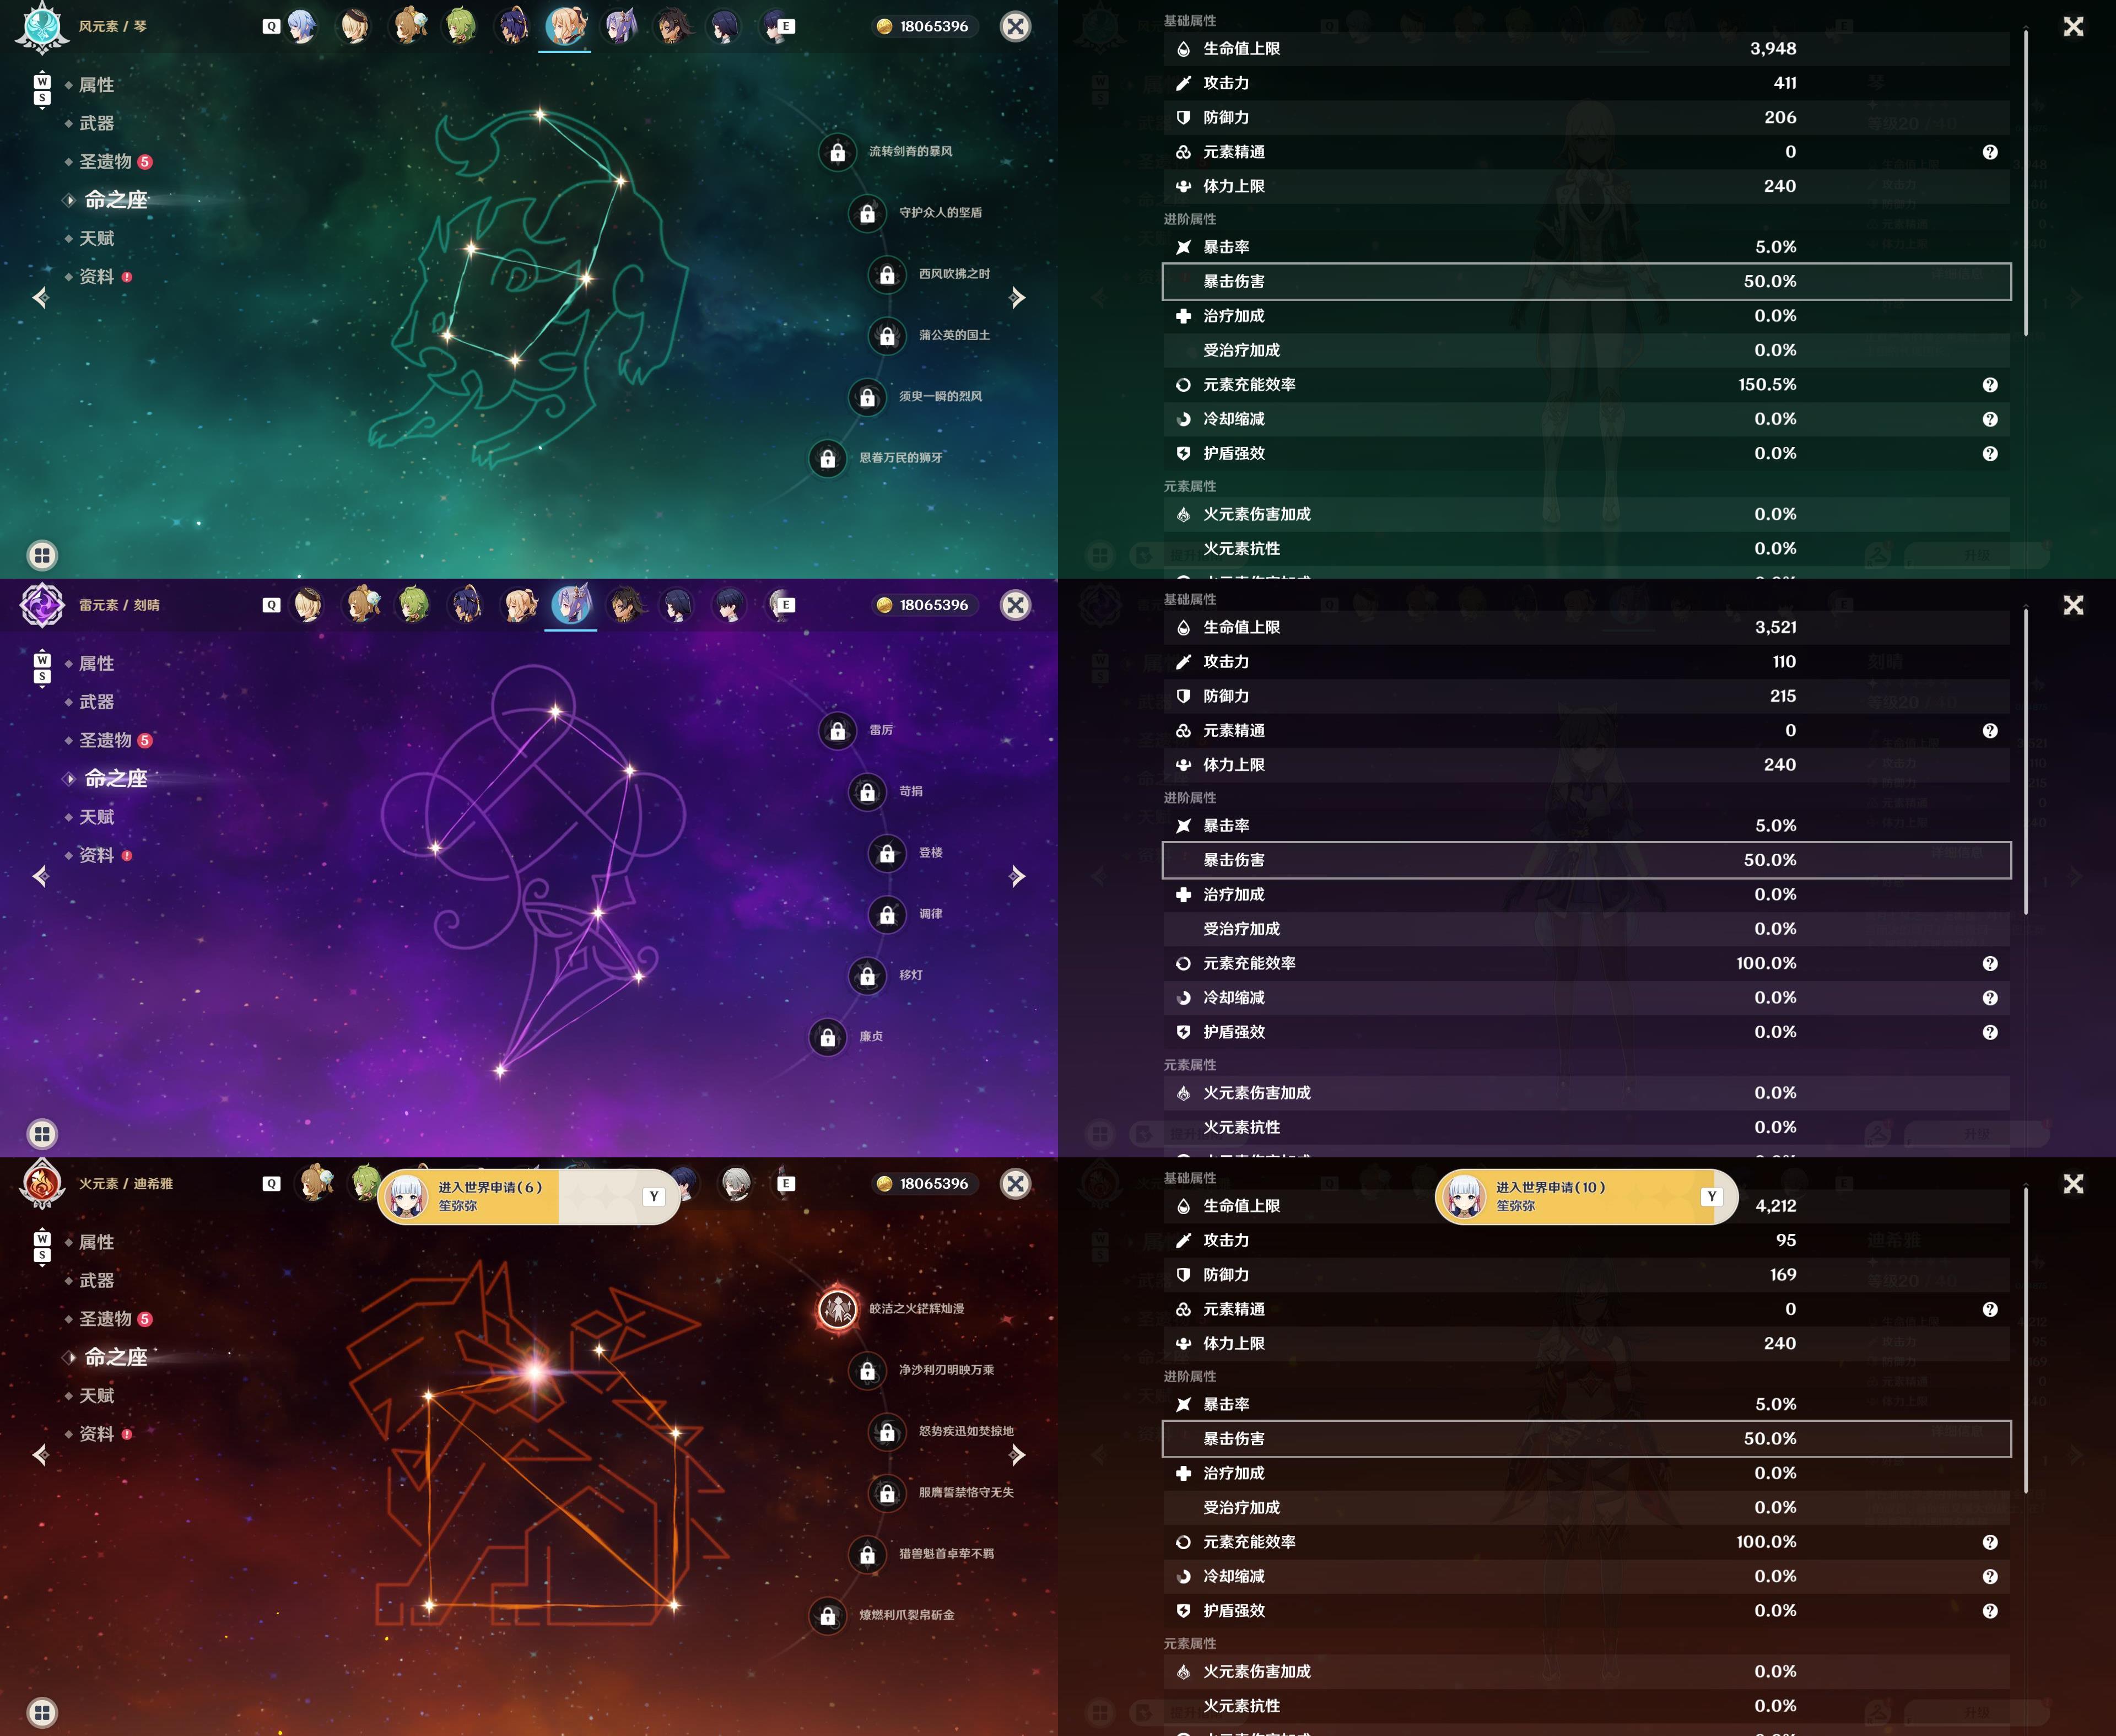Screen dimensions: 2116x1736
Task: Switch to next character on Keqing's screen
Action: [1017, 876]
